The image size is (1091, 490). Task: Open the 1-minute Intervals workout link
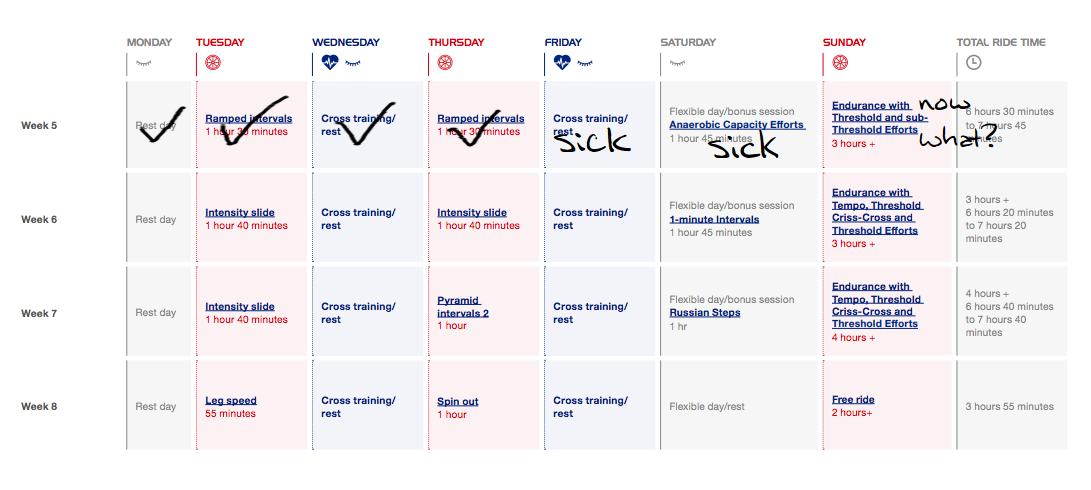tap(714, 220)
